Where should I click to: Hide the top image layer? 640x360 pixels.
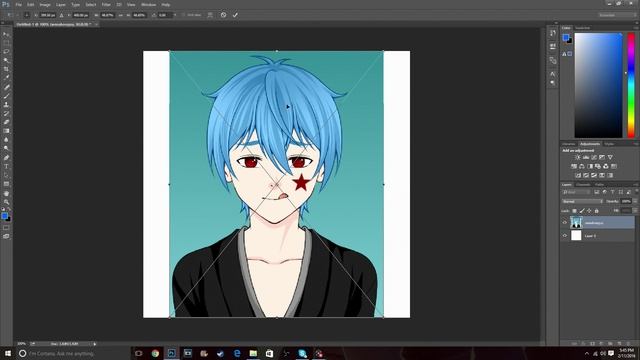coord(565,222)
